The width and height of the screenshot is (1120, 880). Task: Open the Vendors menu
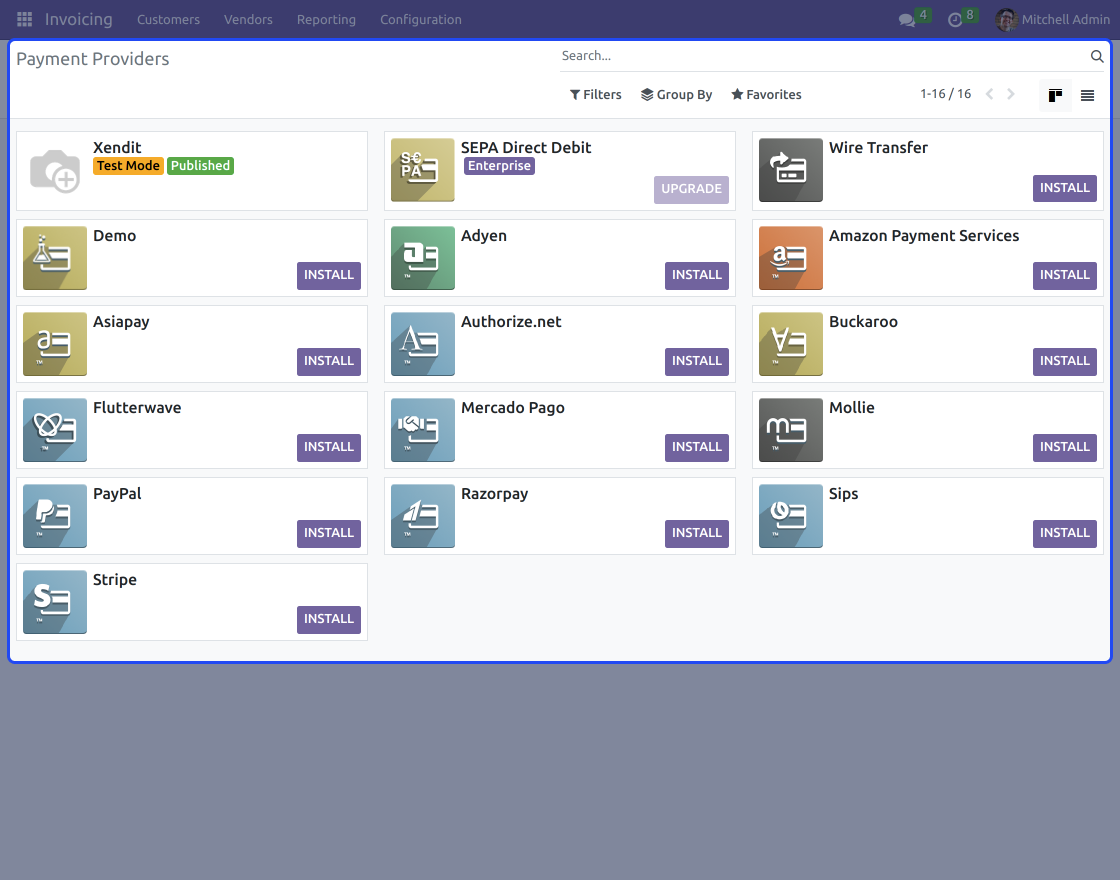click(249, 19)
